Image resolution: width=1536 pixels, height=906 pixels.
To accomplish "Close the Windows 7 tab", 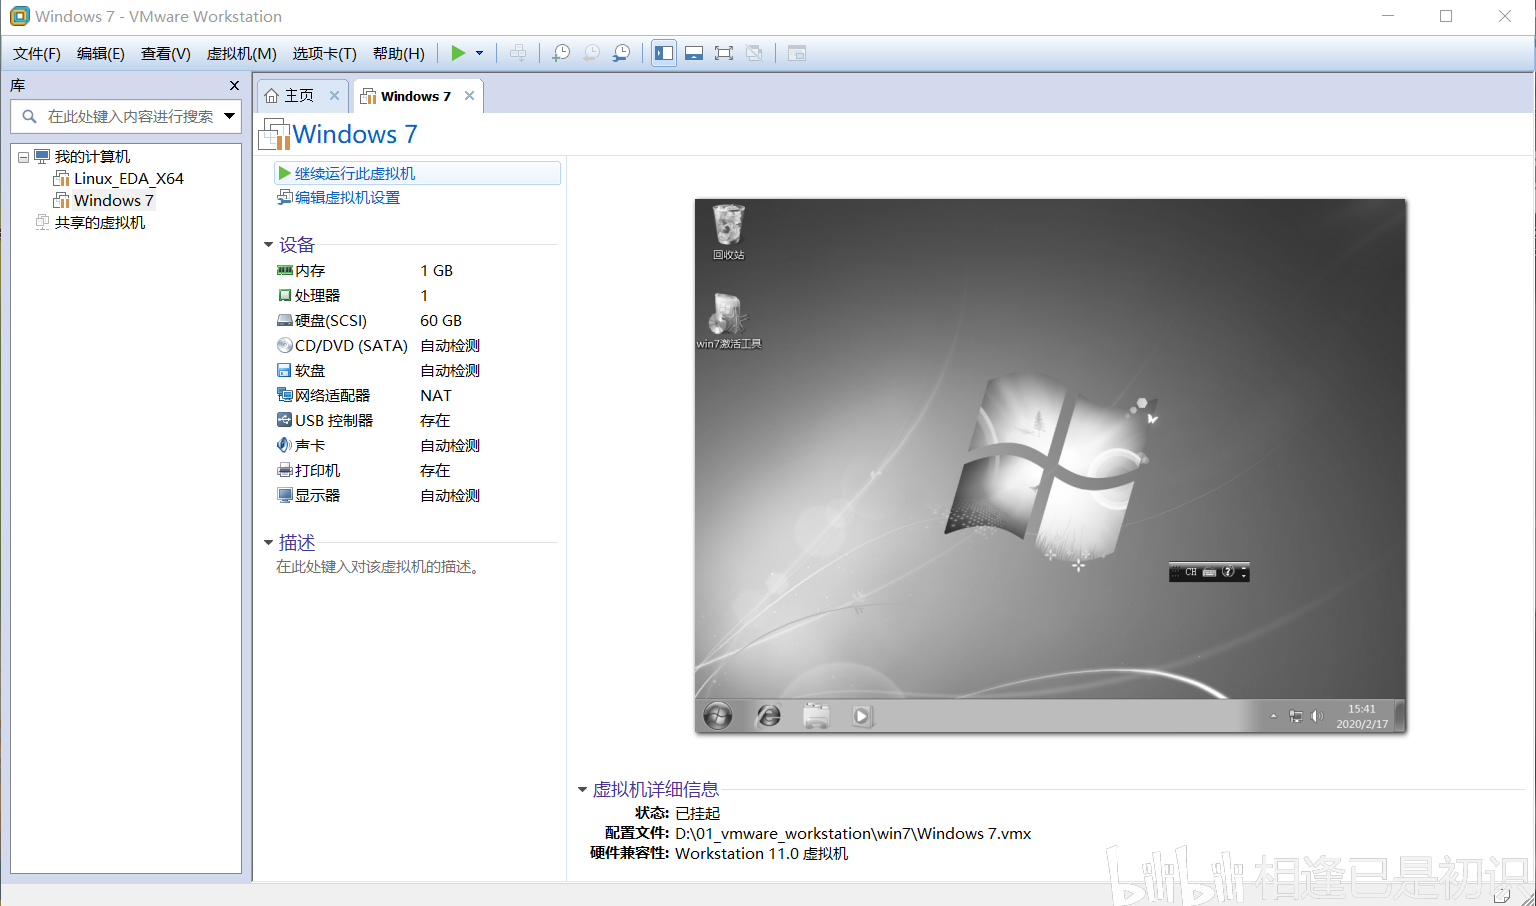I will pyautogui.click(x=469, y=96).
